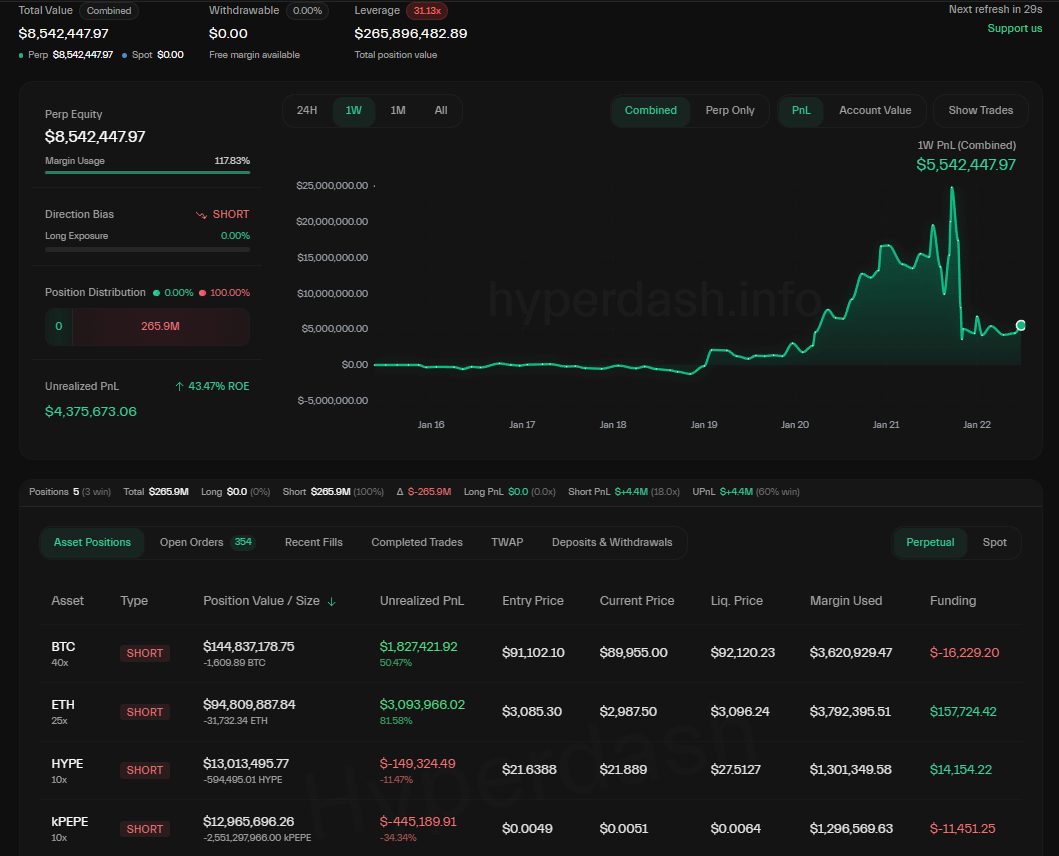Click ETH unrealized PnL $3,093,966.02

[422, 705]
